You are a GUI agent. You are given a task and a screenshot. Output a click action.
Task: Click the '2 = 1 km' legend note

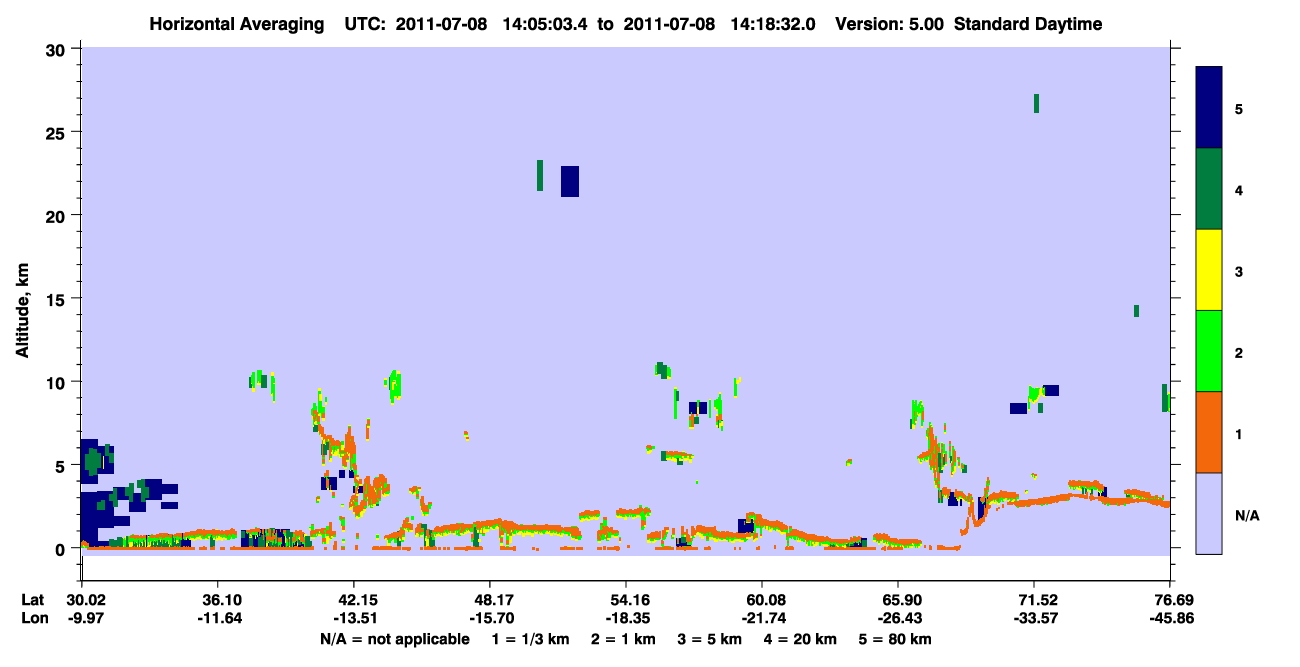625,639
